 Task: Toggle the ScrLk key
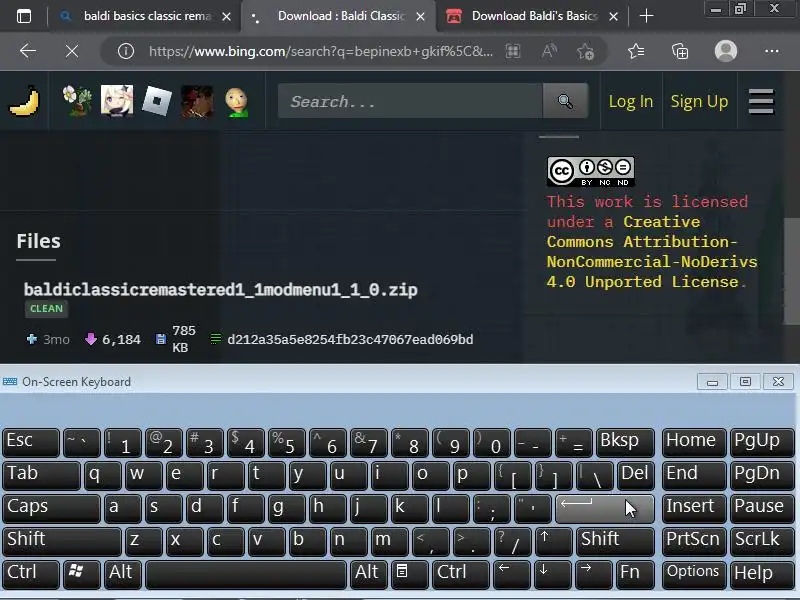tap(761, 541)
